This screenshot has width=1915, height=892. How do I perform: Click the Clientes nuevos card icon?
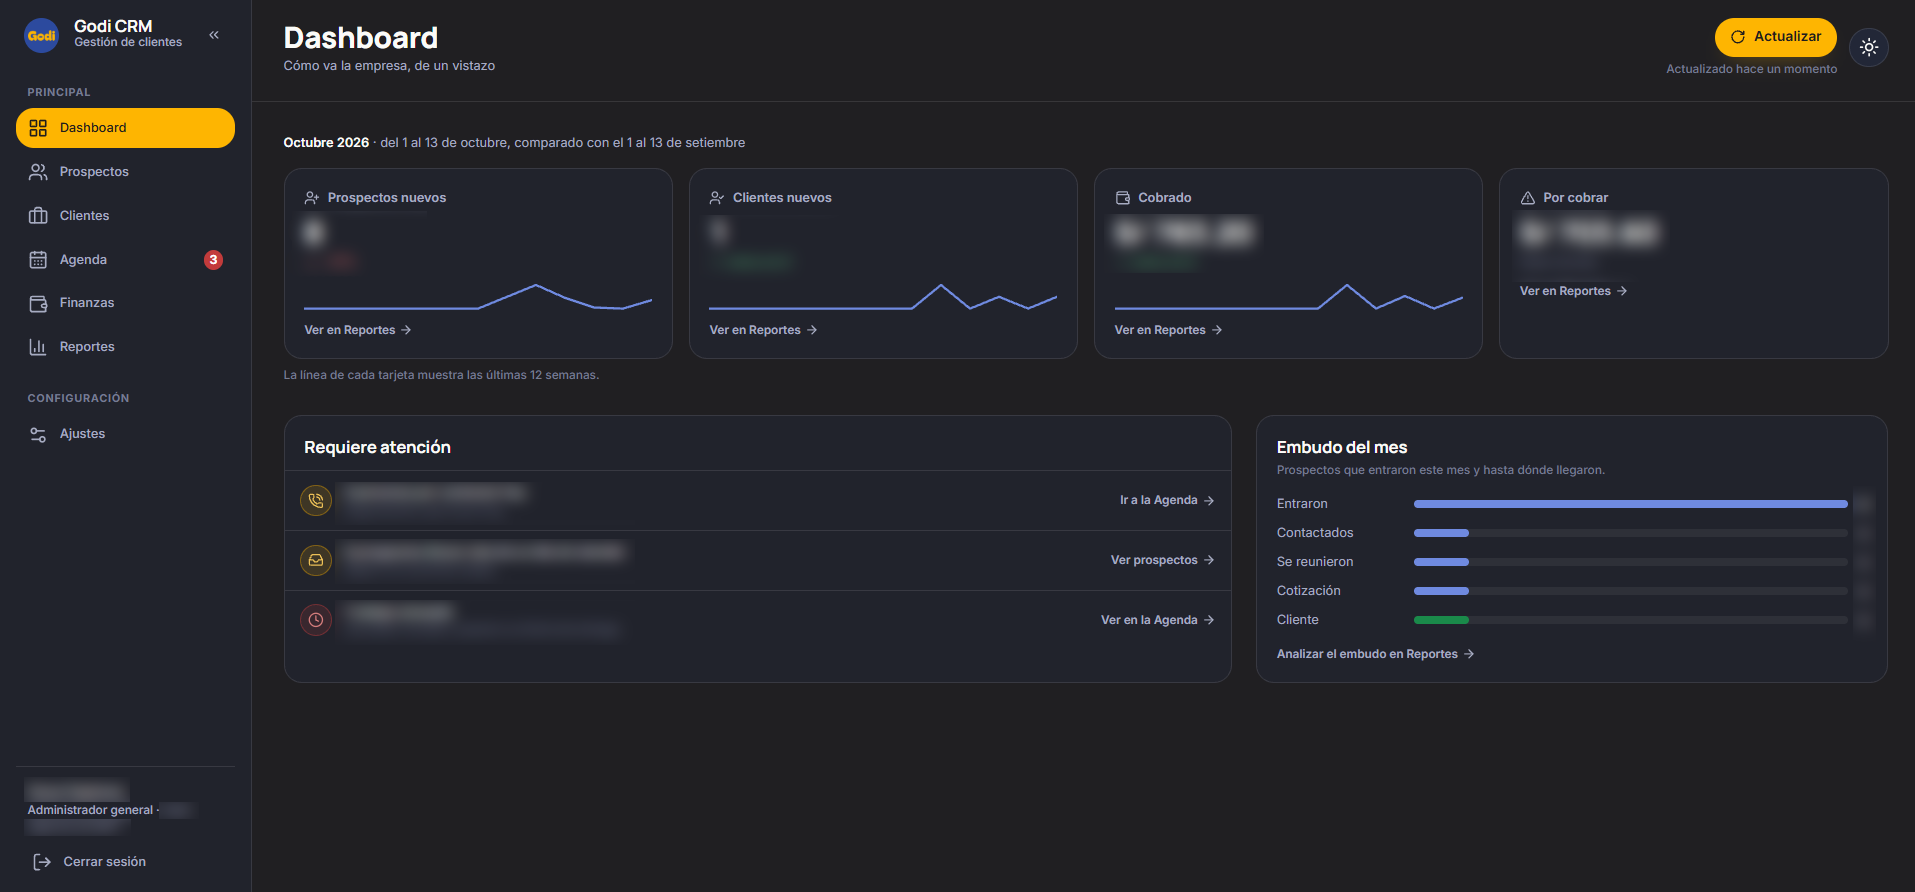pos(717,198)
